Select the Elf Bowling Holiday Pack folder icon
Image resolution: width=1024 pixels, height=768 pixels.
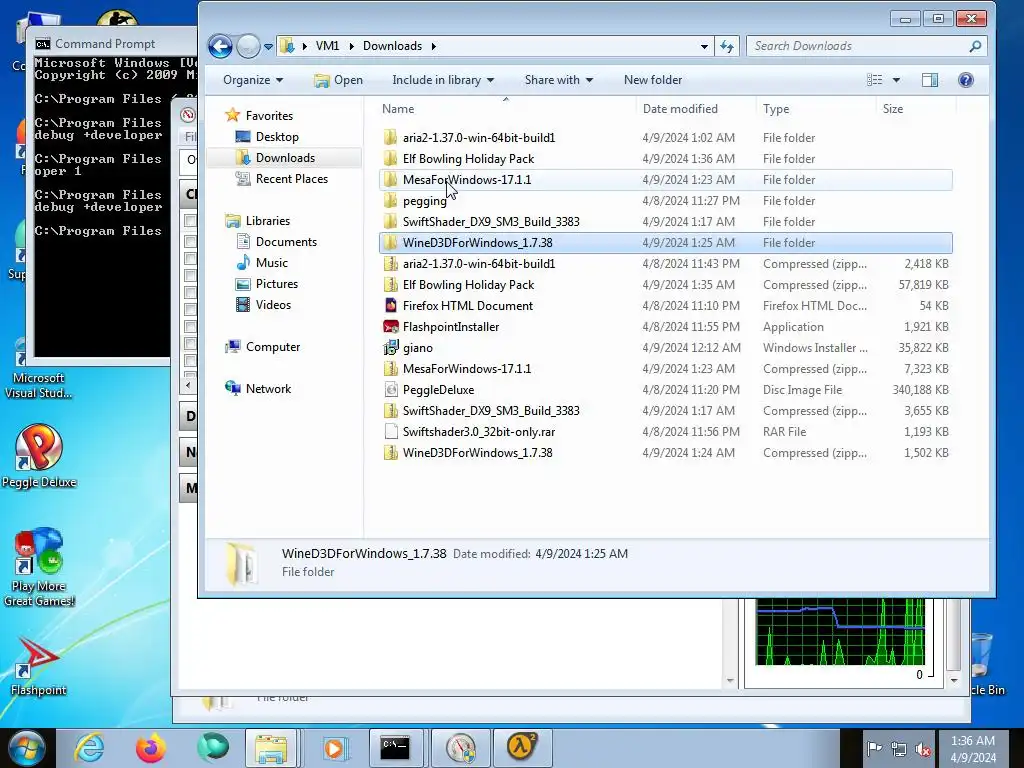pyautogui.click(x=391, y=159)
